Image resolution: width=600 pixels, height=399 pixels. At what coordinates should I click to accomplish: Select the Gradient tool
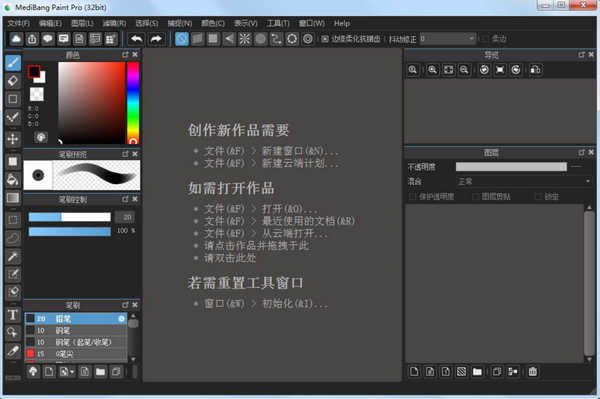pos(13,198)
